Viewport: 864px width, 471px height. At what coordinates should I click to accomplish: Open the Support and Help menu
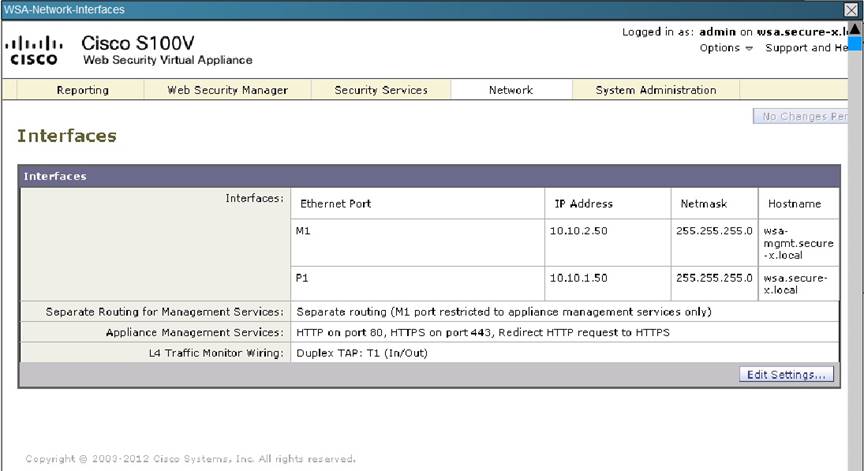(805, 48)
